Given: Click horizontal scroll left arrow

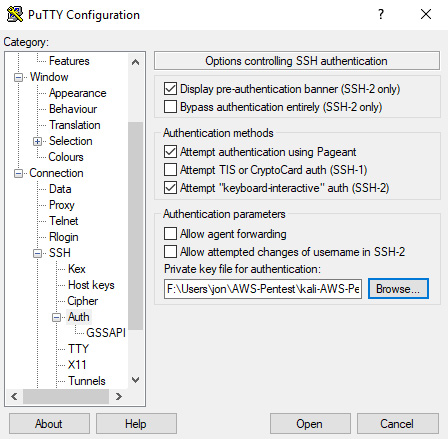Looking at the screenshot, I should pos(14,396).
